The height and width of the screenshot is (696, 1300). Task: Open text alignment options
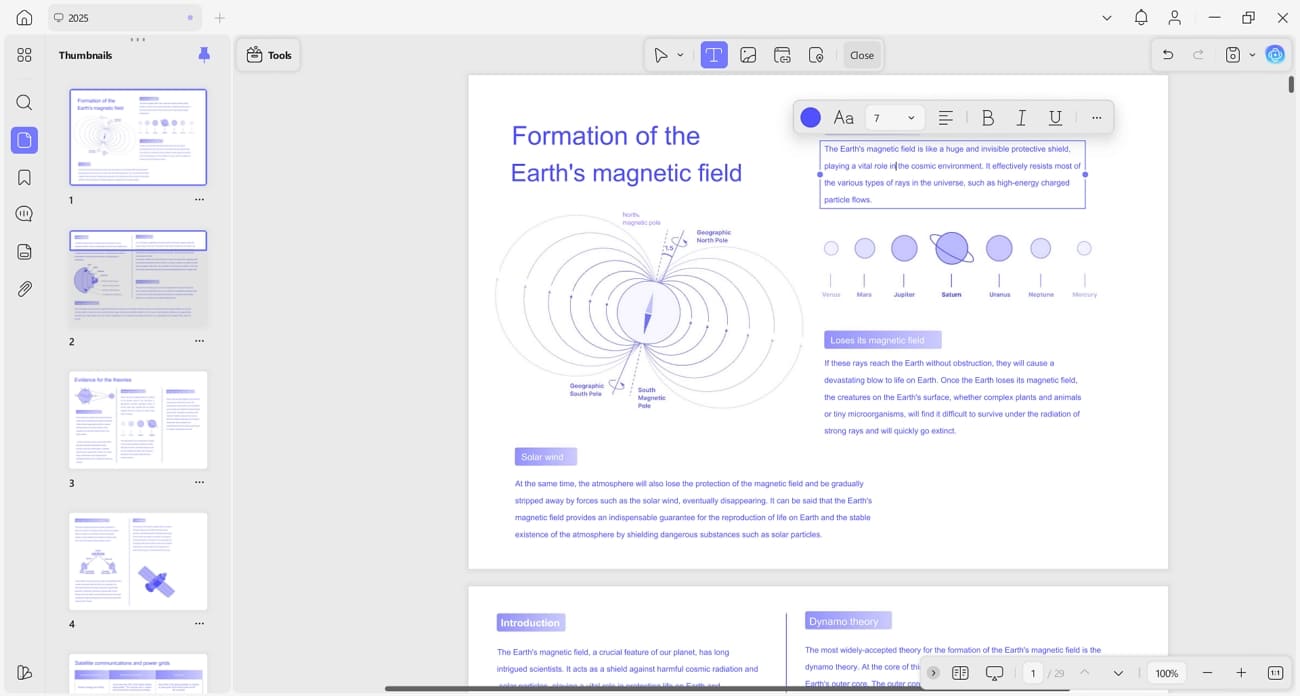pyautogui.click(x=945, y=118)
